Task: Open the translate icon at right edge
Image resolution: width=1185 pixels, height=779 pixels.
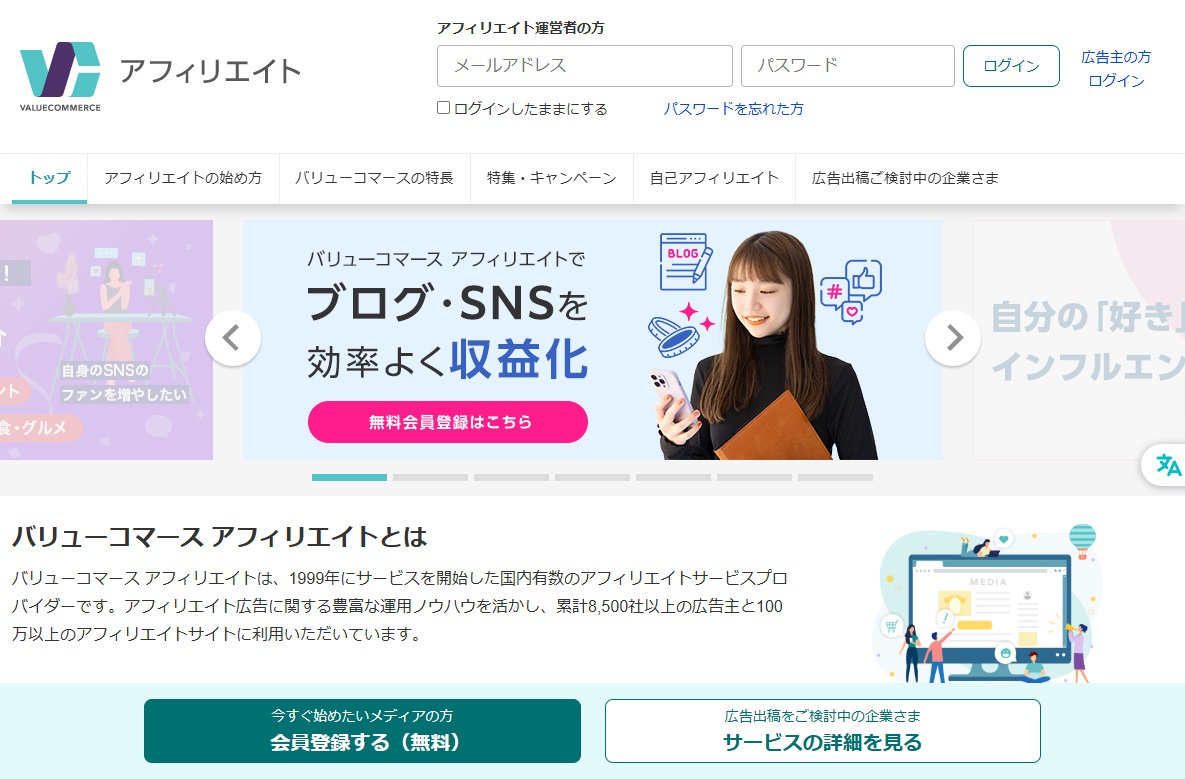Action: (x=1168, y=465)
